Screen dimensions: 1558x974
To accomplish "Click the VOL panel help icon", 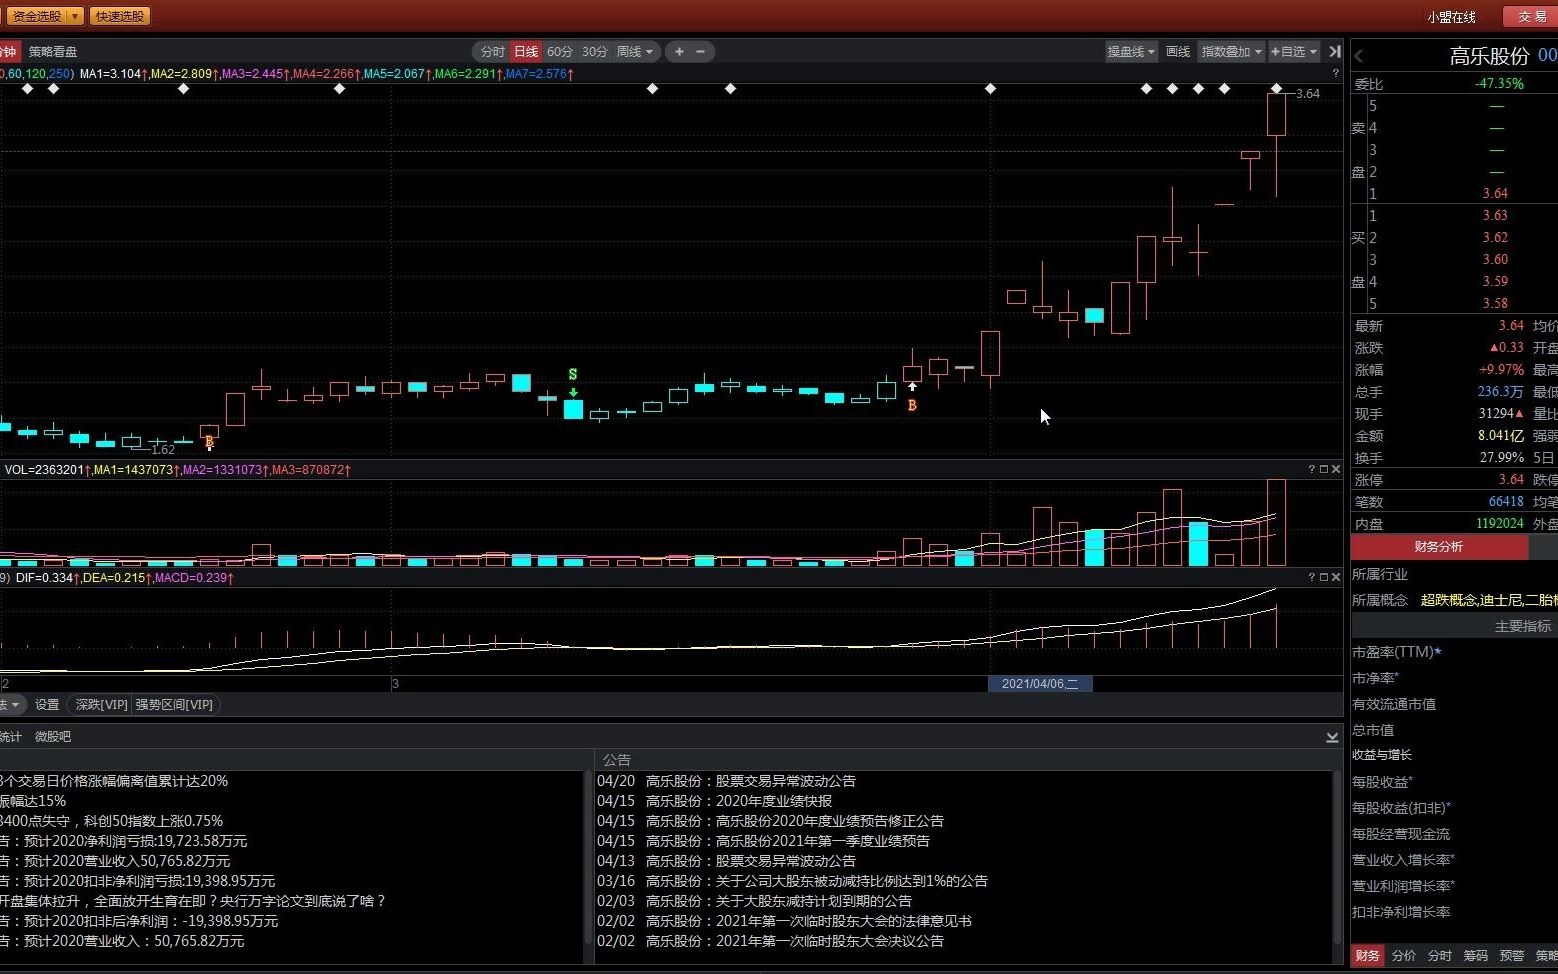I will point(1312,469).
